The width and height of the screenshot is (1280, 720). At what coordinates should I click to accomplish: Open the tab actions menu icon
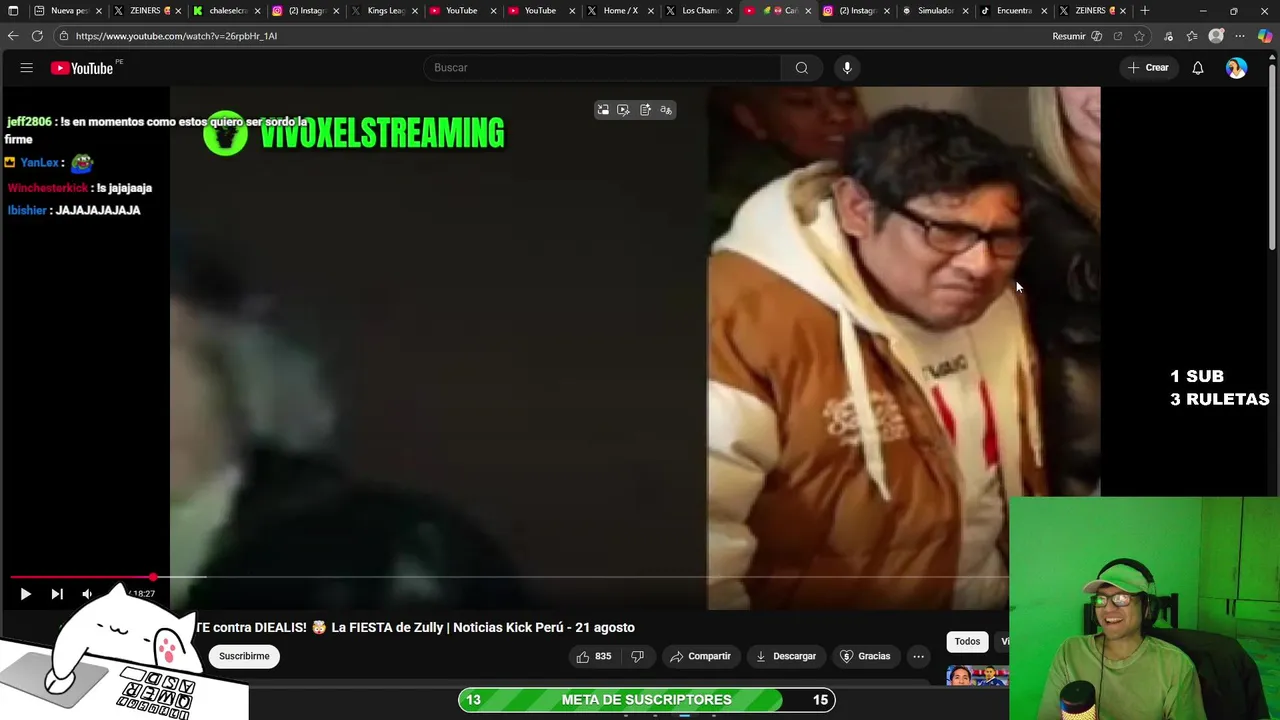click(13, 11)
